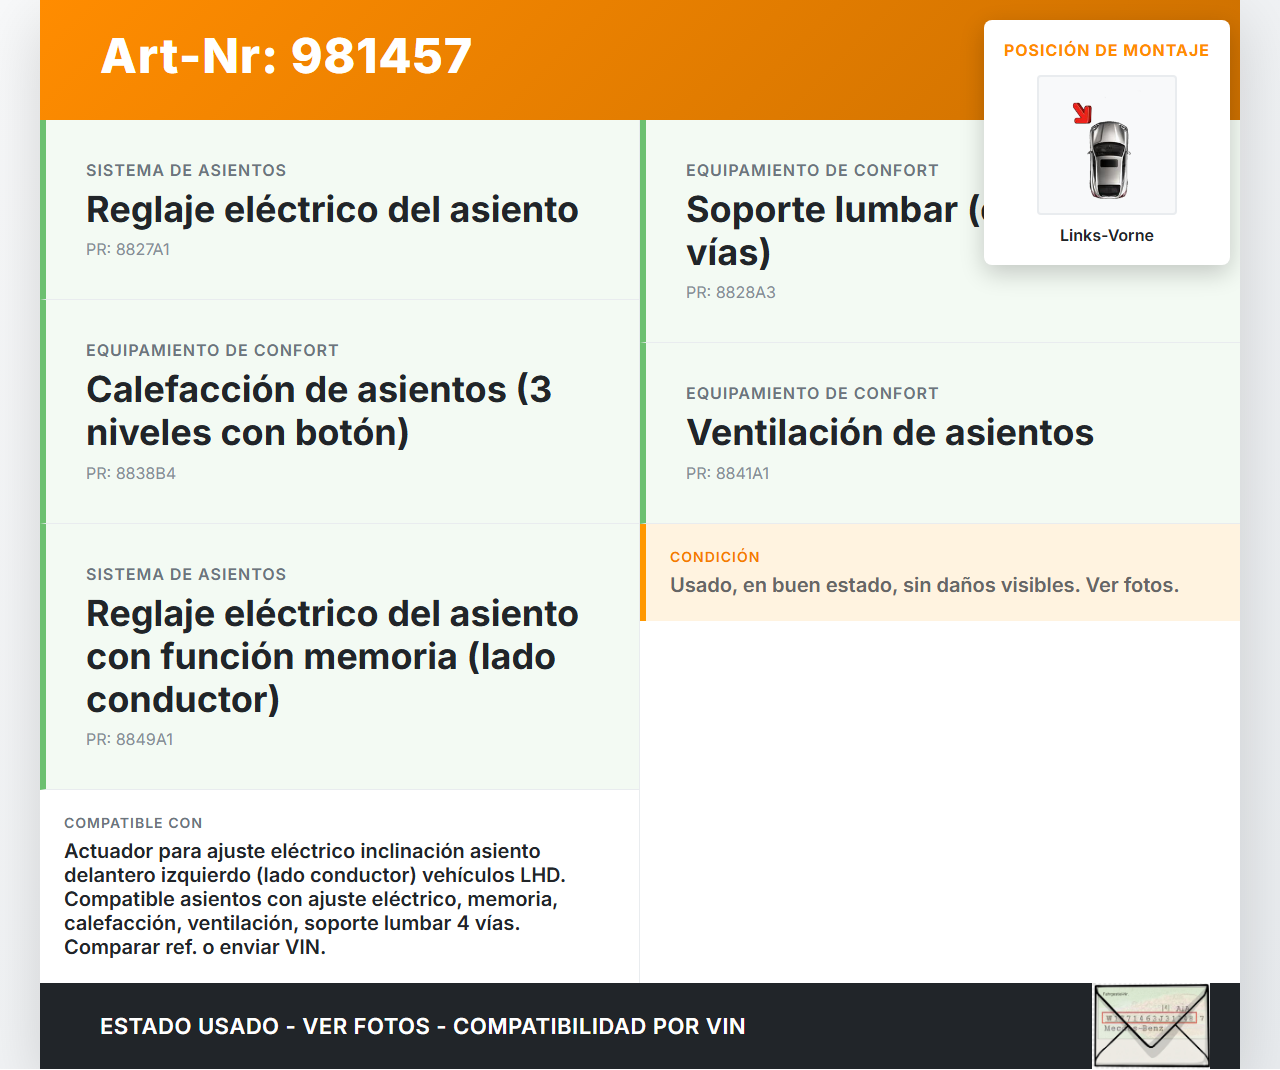1280x1070 pixels.
Task: Click the 'COMPATIBLE CON' heading
Action: (x=133, y=823)
